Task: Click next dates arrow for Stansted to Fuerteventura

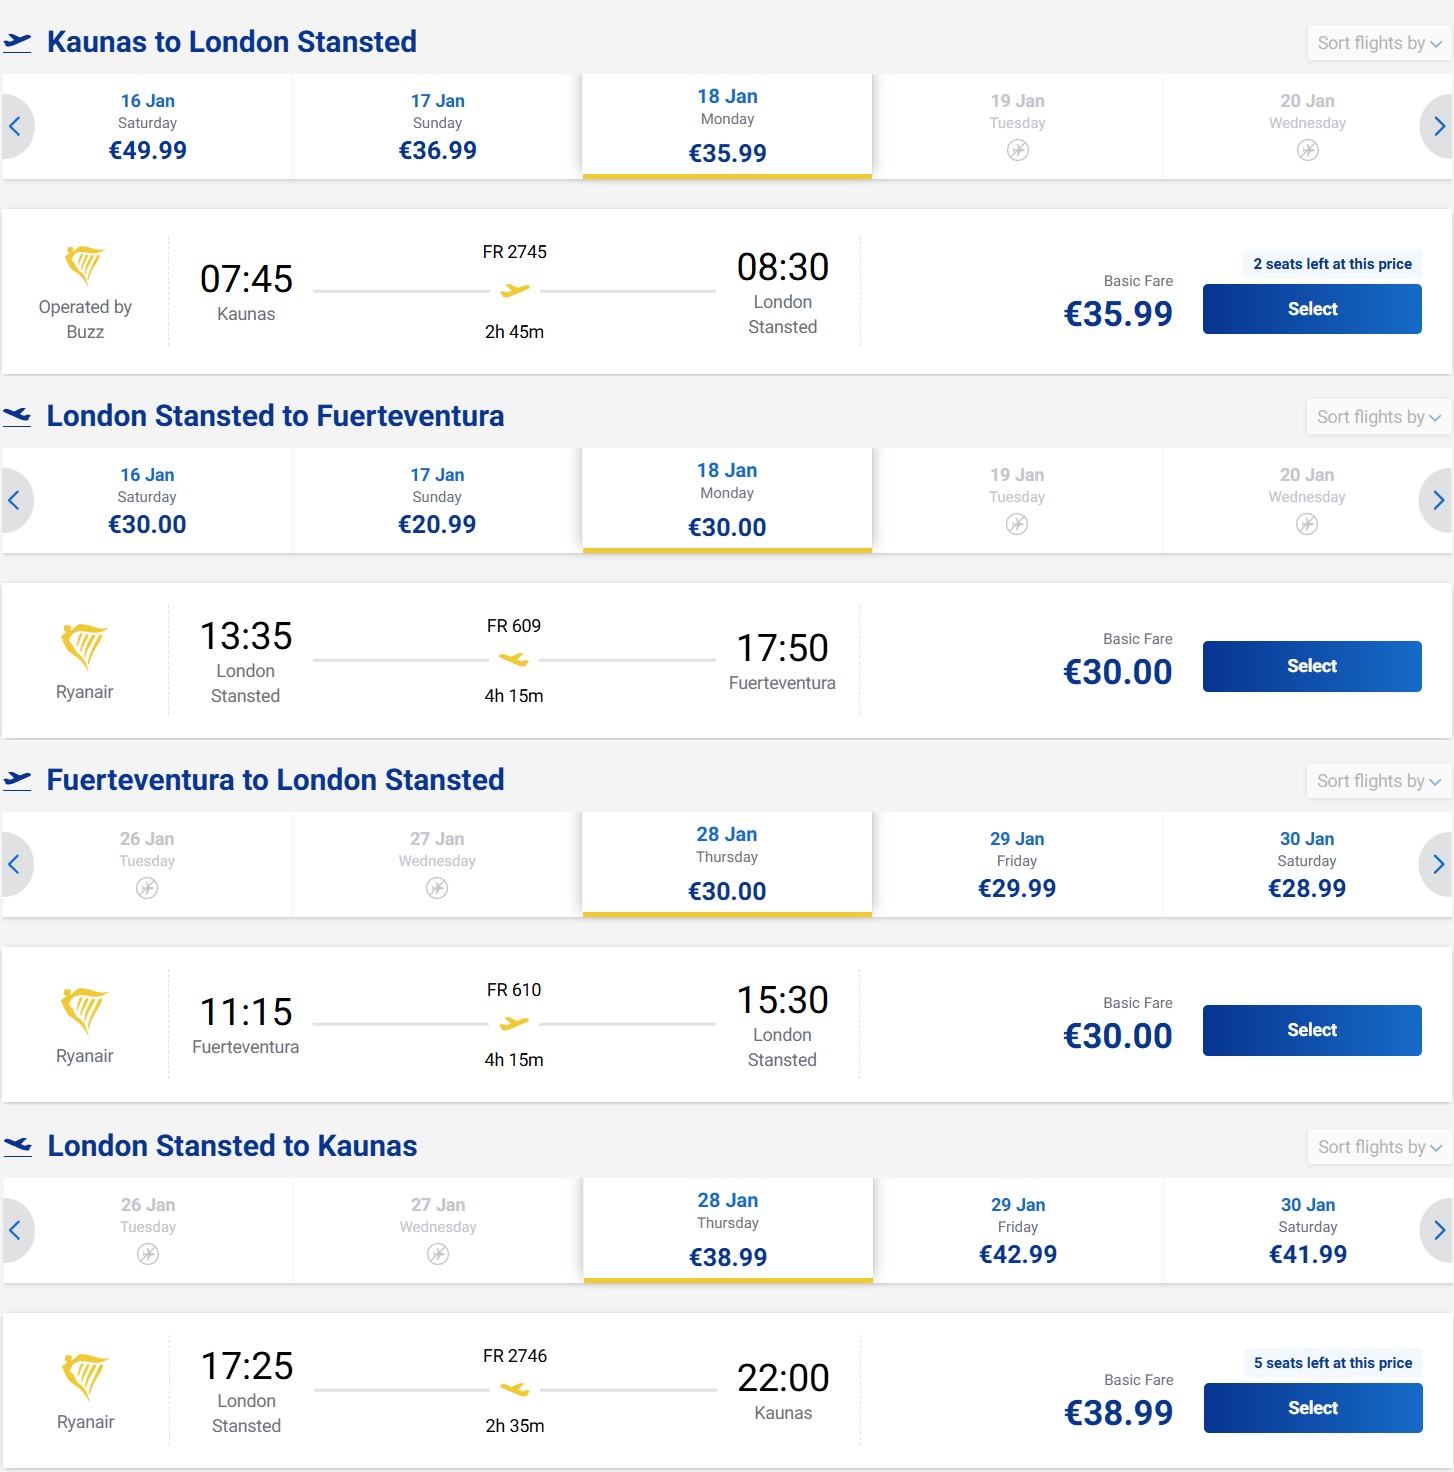Action: [x=1437, y=500]
